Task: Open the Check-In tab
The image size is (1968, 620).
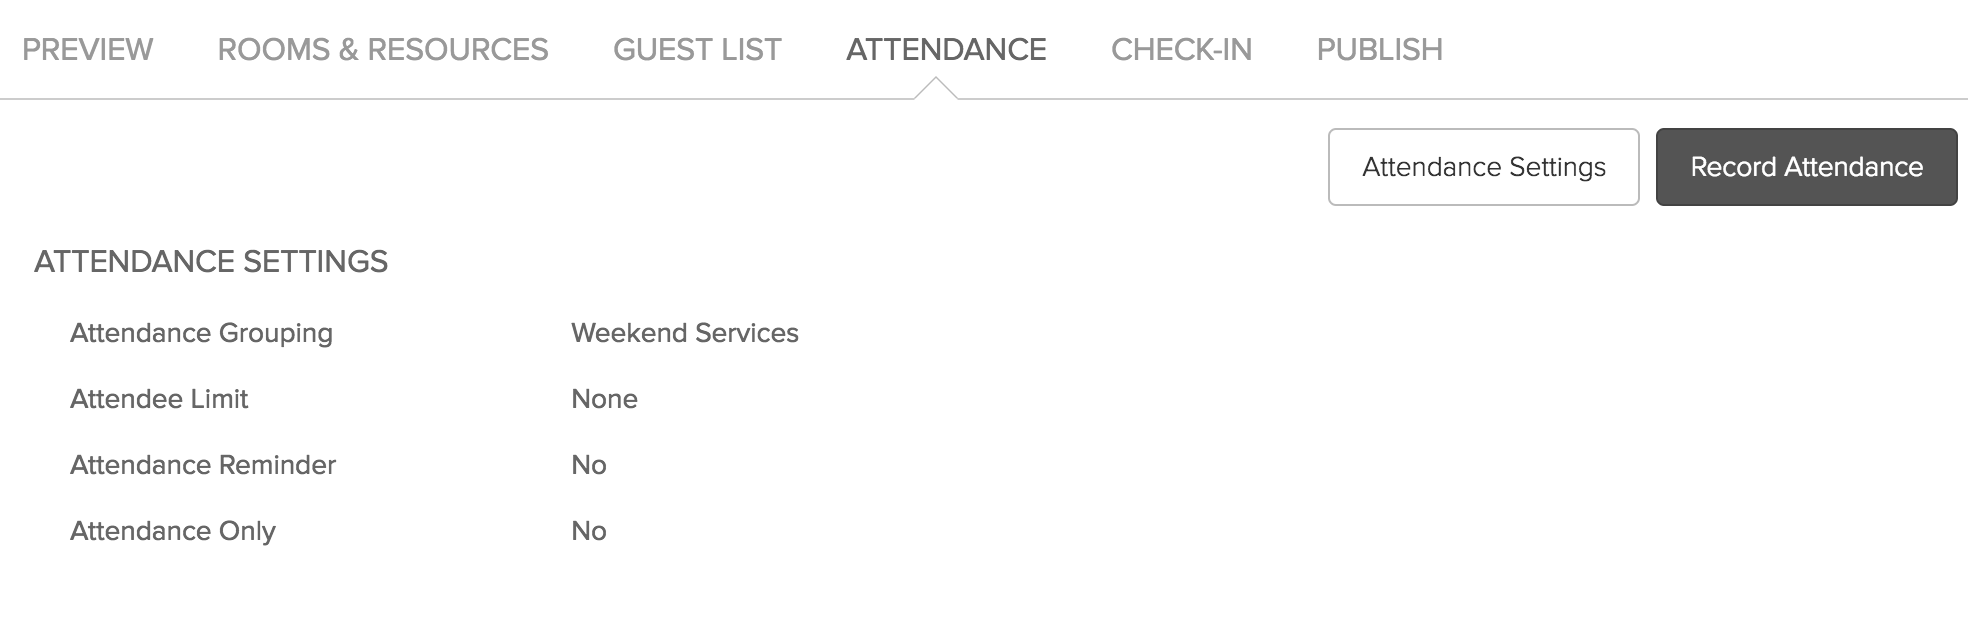Action: coord(1183,48)
